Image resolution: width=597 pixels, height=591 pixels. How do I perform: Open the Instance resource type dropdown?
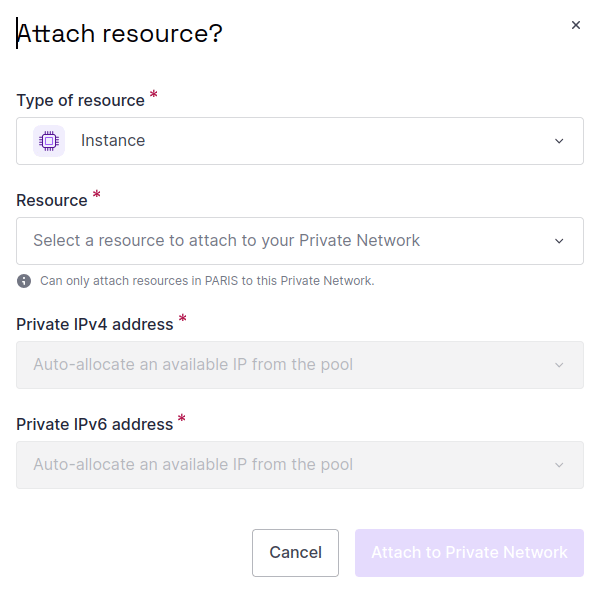(x=300, y=141)
